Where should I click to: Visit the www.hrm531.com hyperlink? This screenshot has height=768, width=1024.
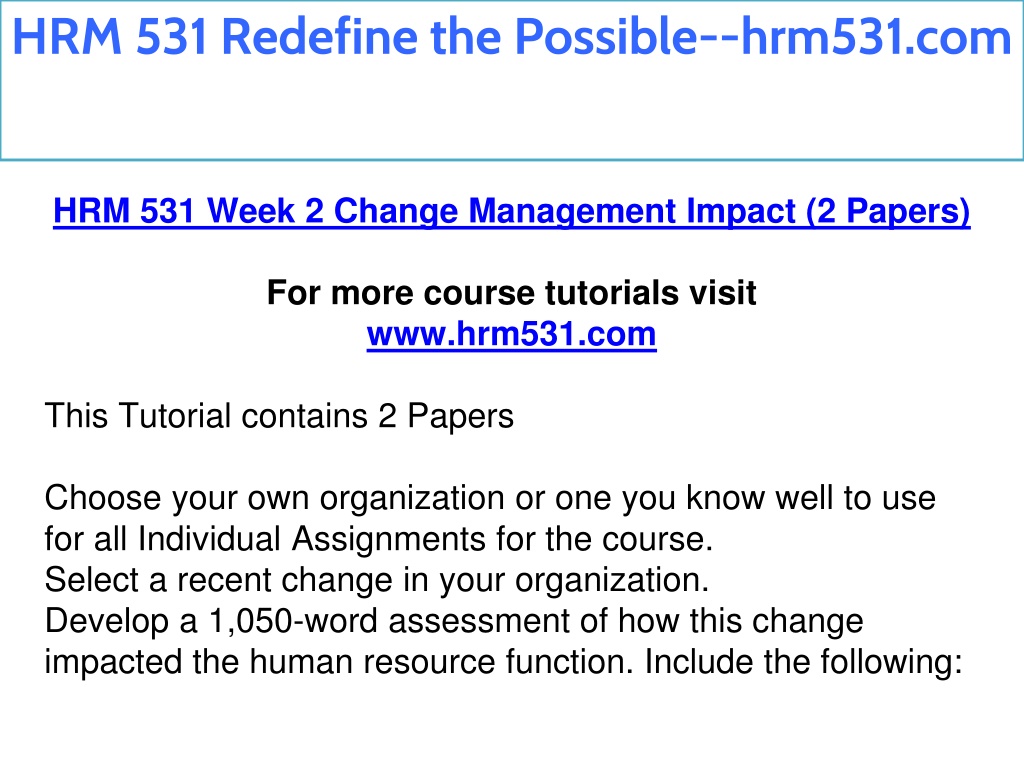(511, 334)
